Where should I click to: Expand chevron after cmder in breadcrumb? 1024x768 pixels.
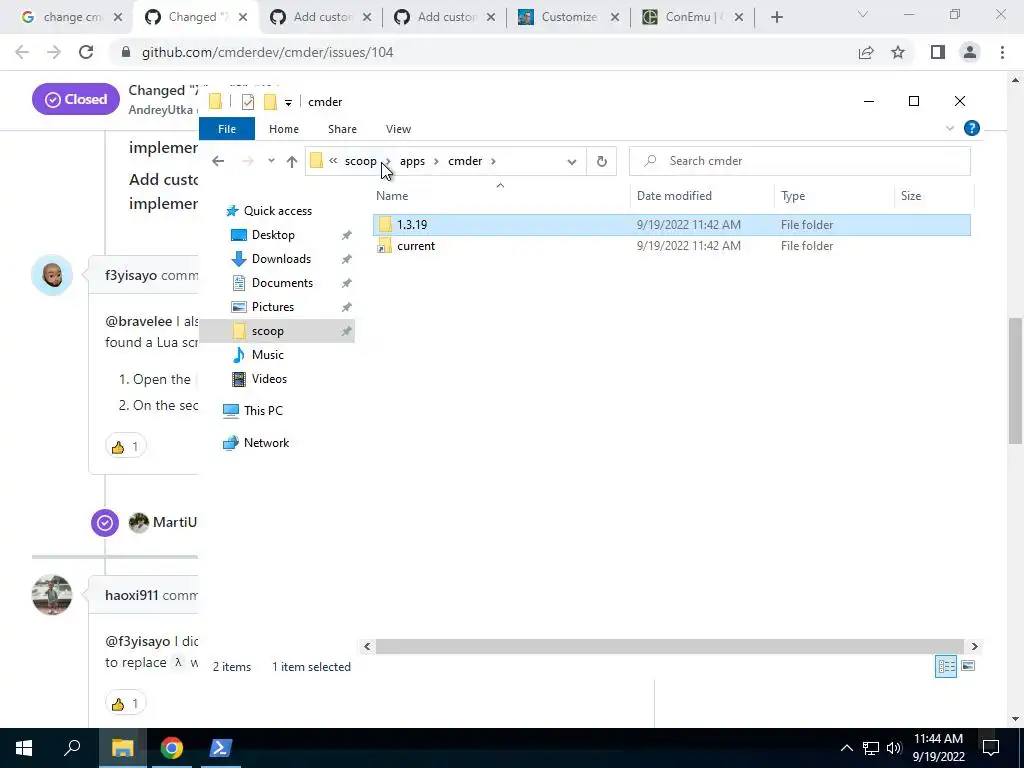point(494,161)
